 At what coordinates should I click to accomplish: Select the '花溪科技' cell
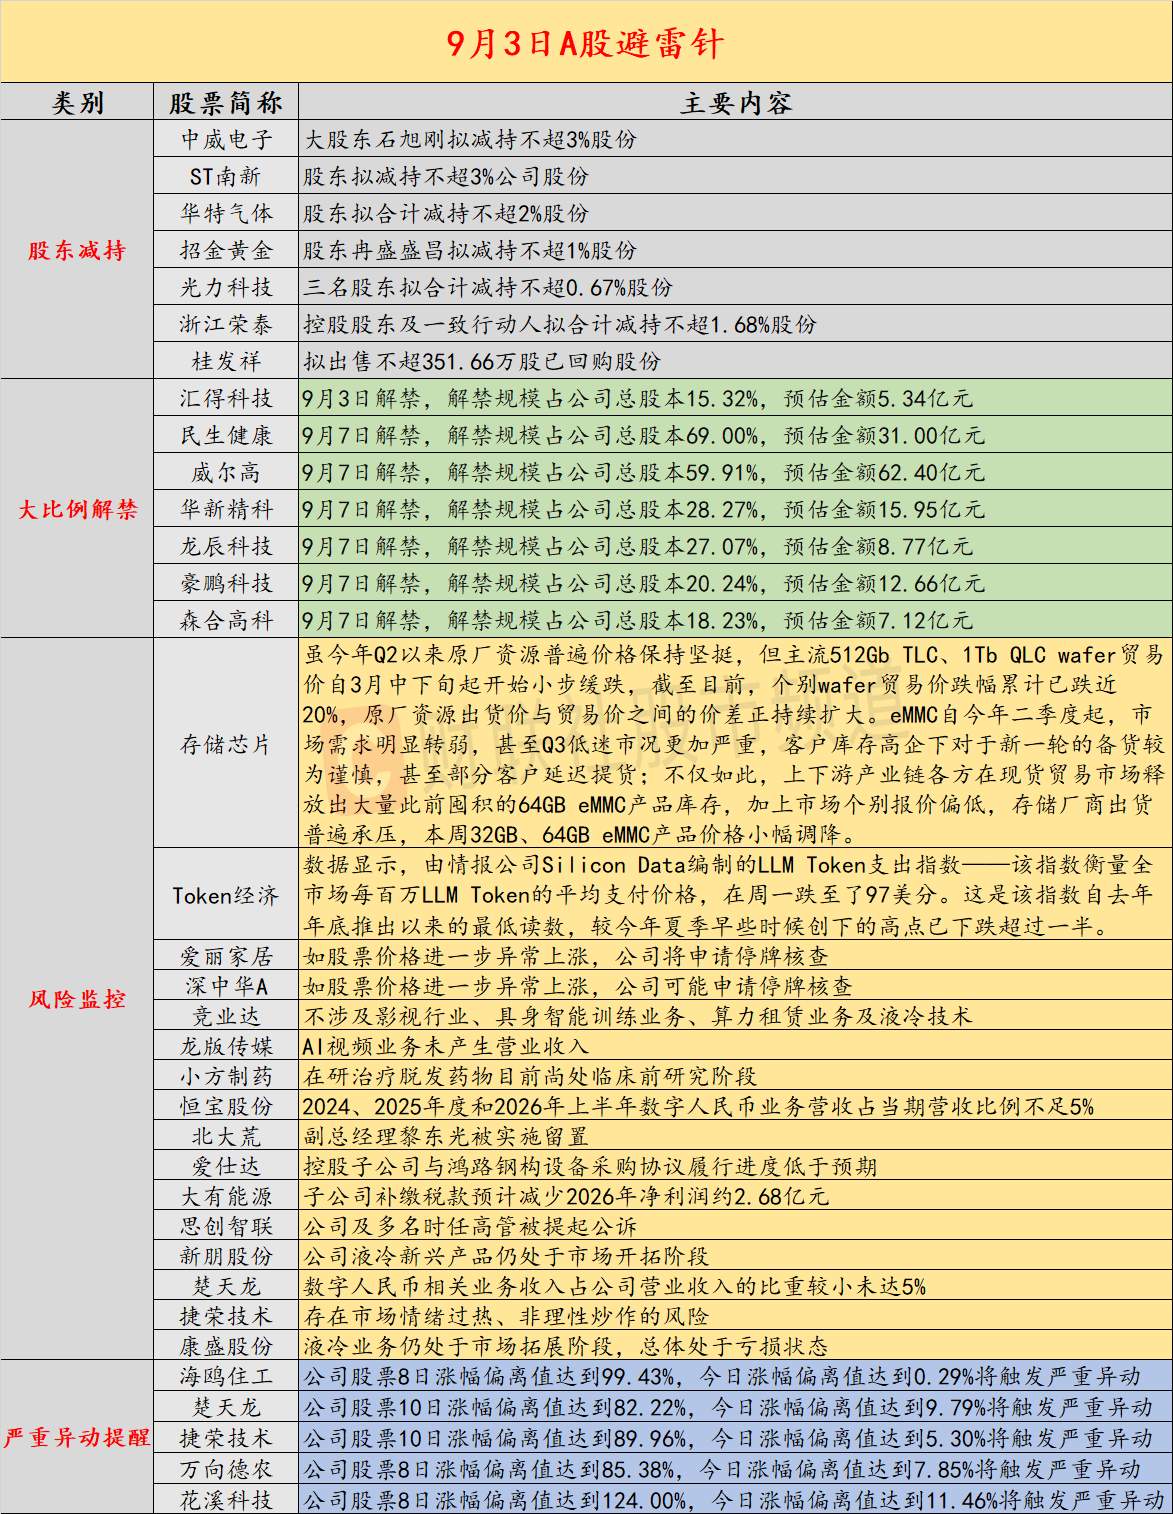[x=226, y=1500]
